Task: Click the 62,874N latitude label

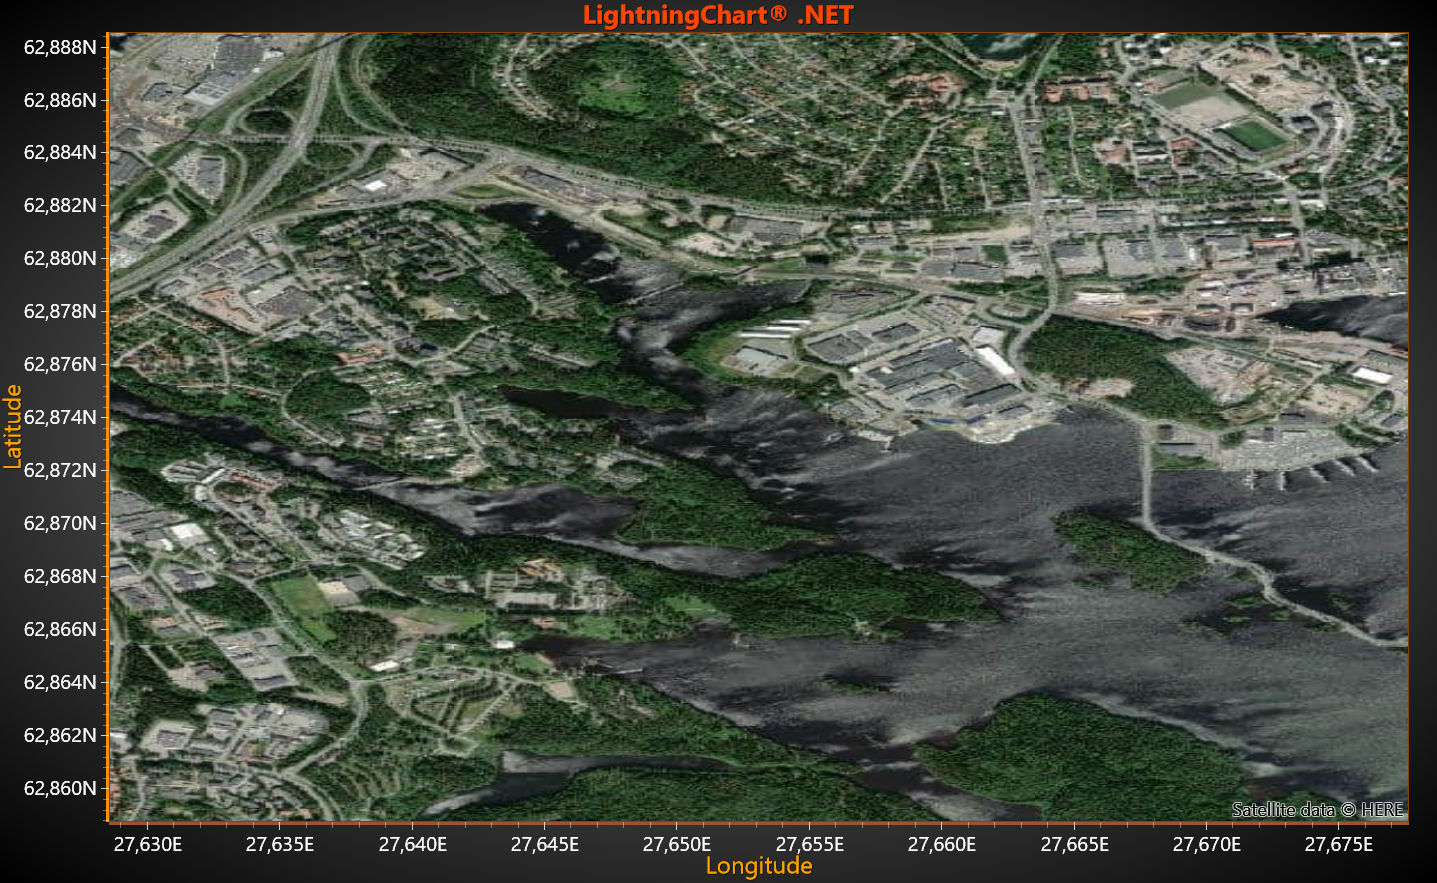Action: click(60, 417)
